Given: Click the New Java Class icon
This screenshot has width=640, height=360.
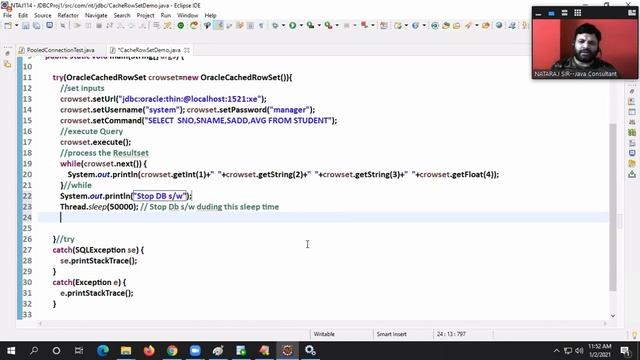Looking at the screenshot, I should click(x=398, y=26).
